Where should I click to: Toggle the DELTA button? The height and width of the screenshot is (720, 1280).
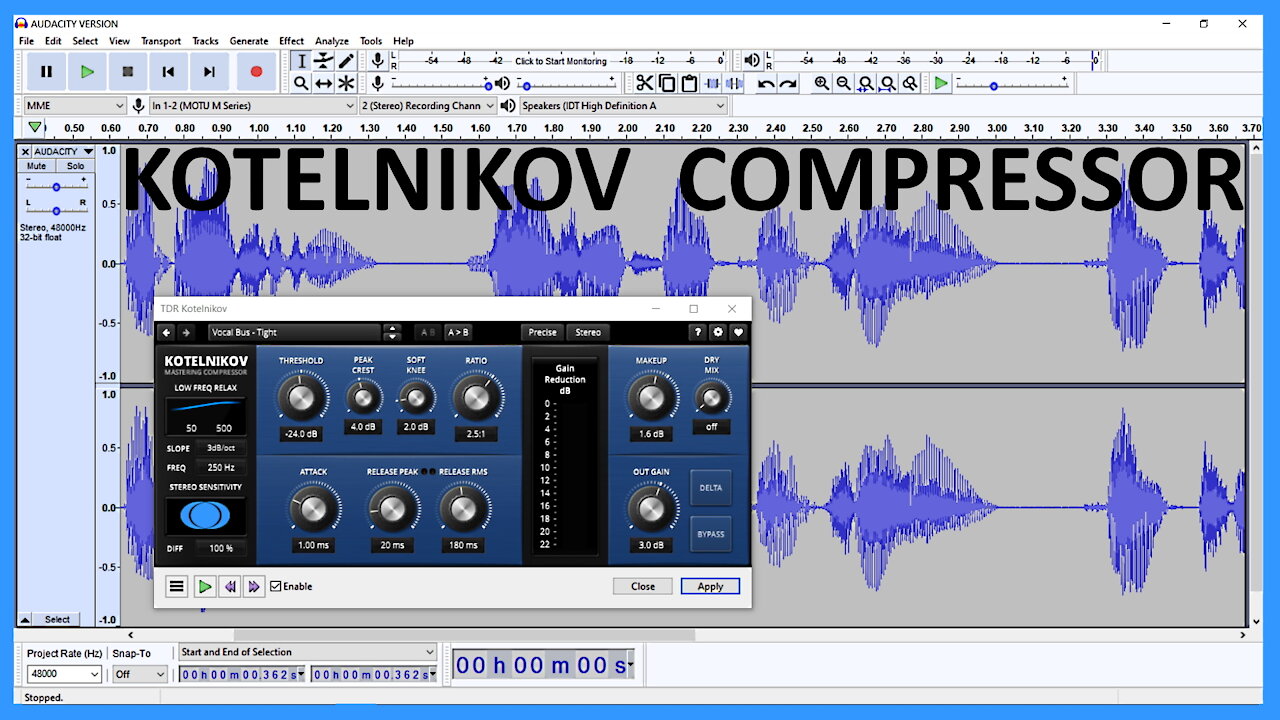pyautogui.click(x=711, y=488)
